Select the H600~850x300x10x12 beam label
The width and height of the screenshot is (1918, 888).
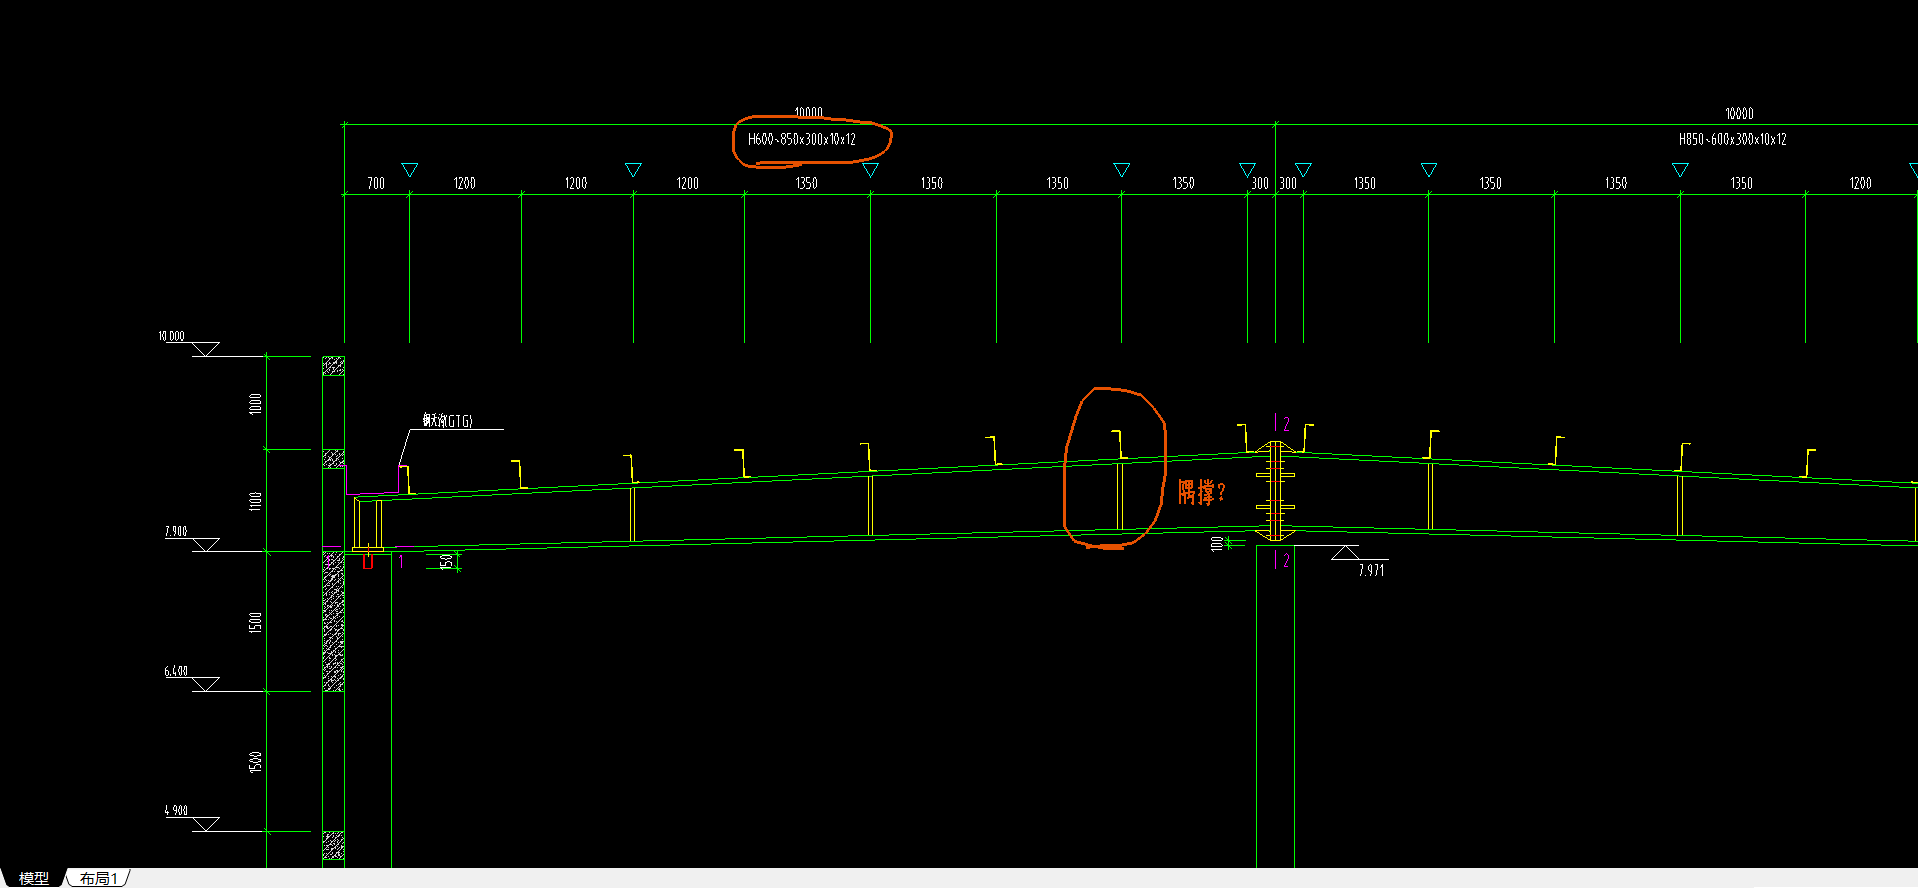pyautogui.click(x=802, y=139)
